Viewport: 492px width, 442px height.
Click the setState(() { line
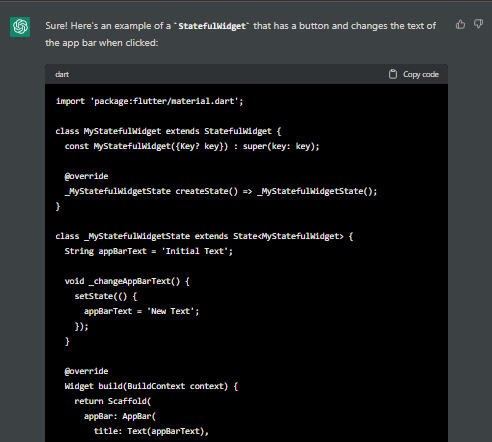tap(106, 296)
